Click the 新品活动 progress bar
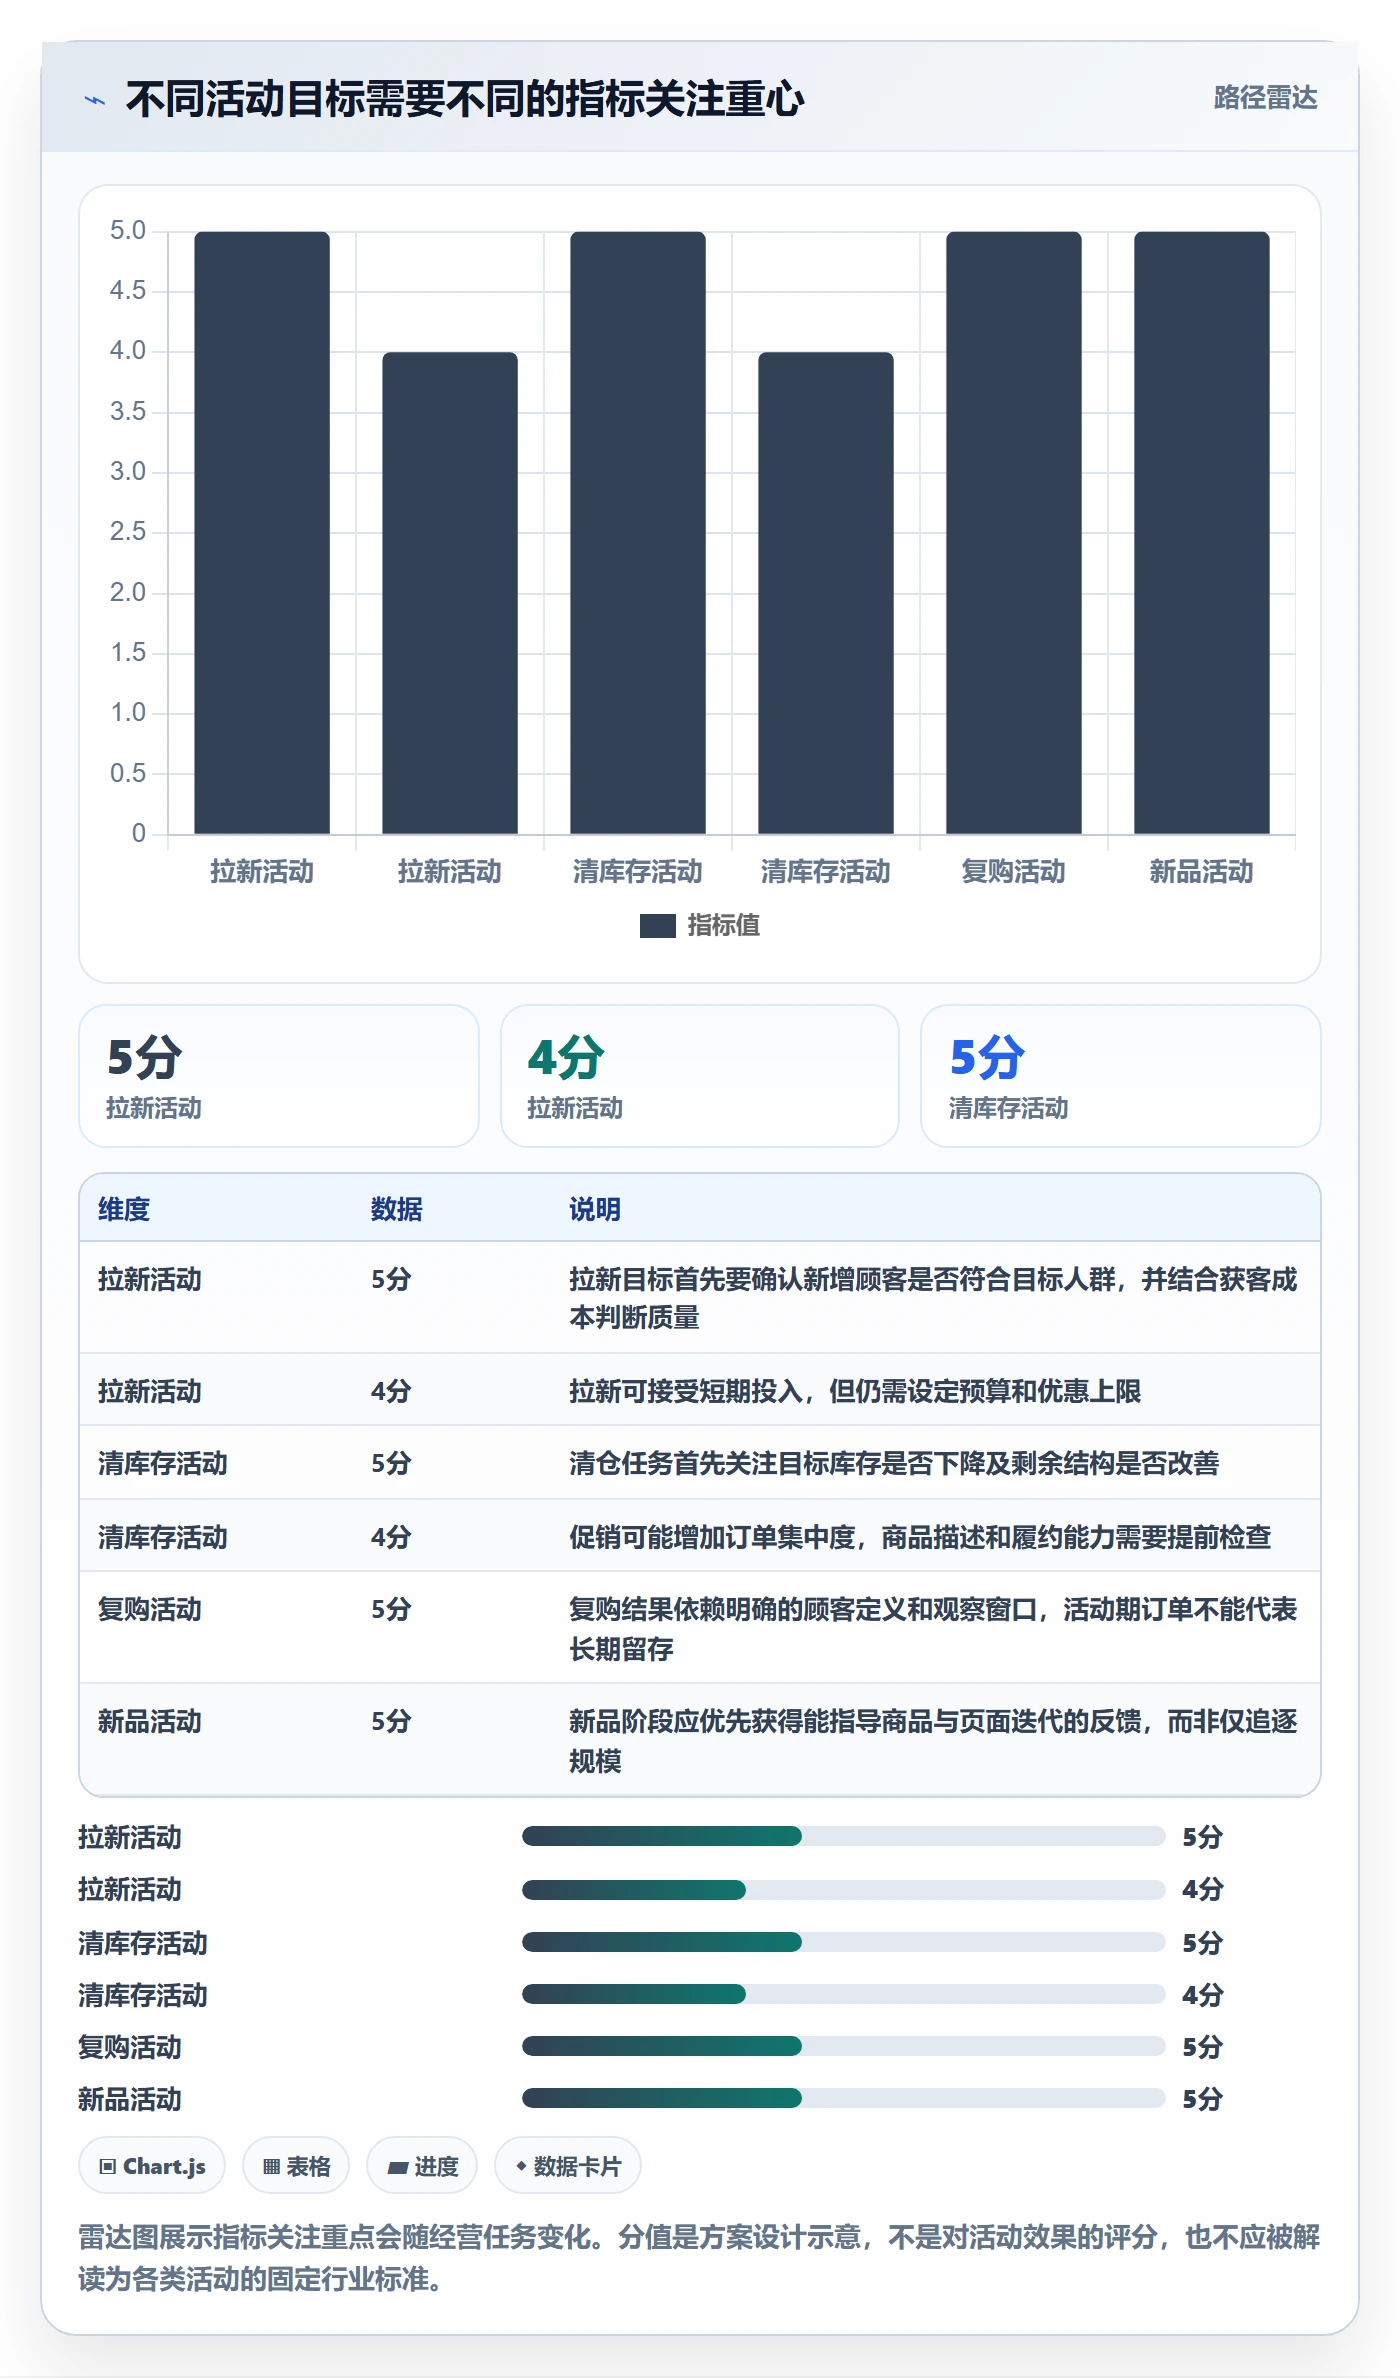The height and width of the screenshot is (2378, 1400). pos(844,2098)
